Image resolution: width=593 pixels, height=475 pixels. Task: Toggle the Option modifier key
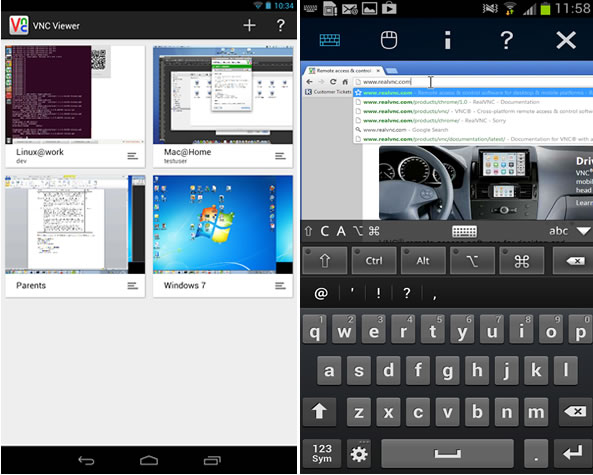coord(472,261)
